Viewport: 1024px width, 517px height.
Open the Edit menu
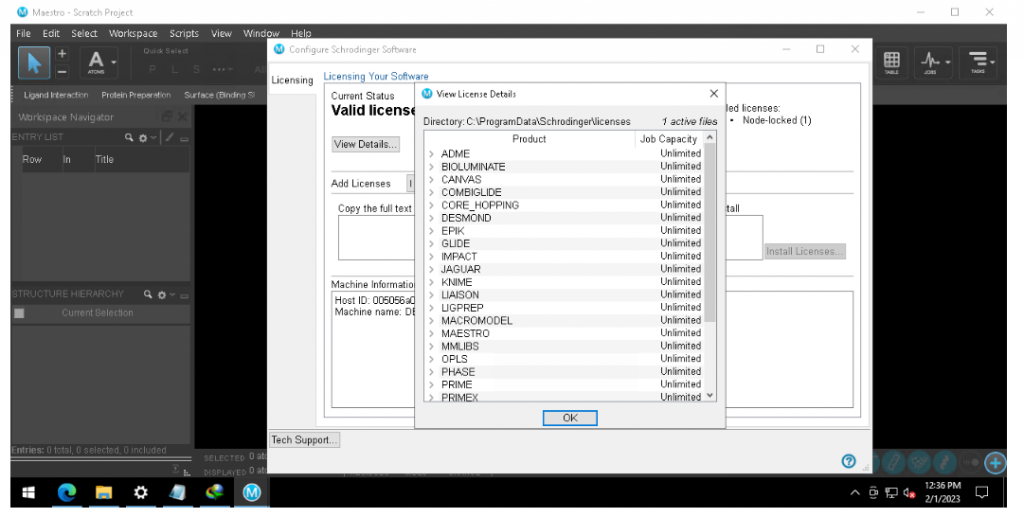point(51,33)
